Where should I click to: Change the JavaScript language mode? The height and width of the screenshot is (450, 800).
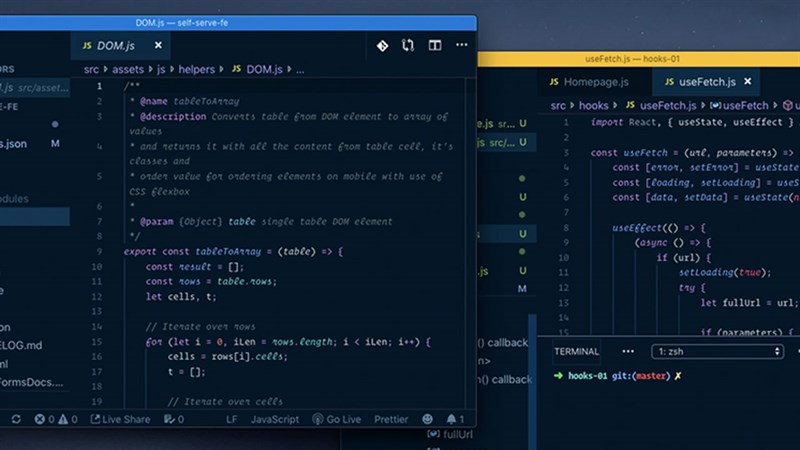[274, 419]
